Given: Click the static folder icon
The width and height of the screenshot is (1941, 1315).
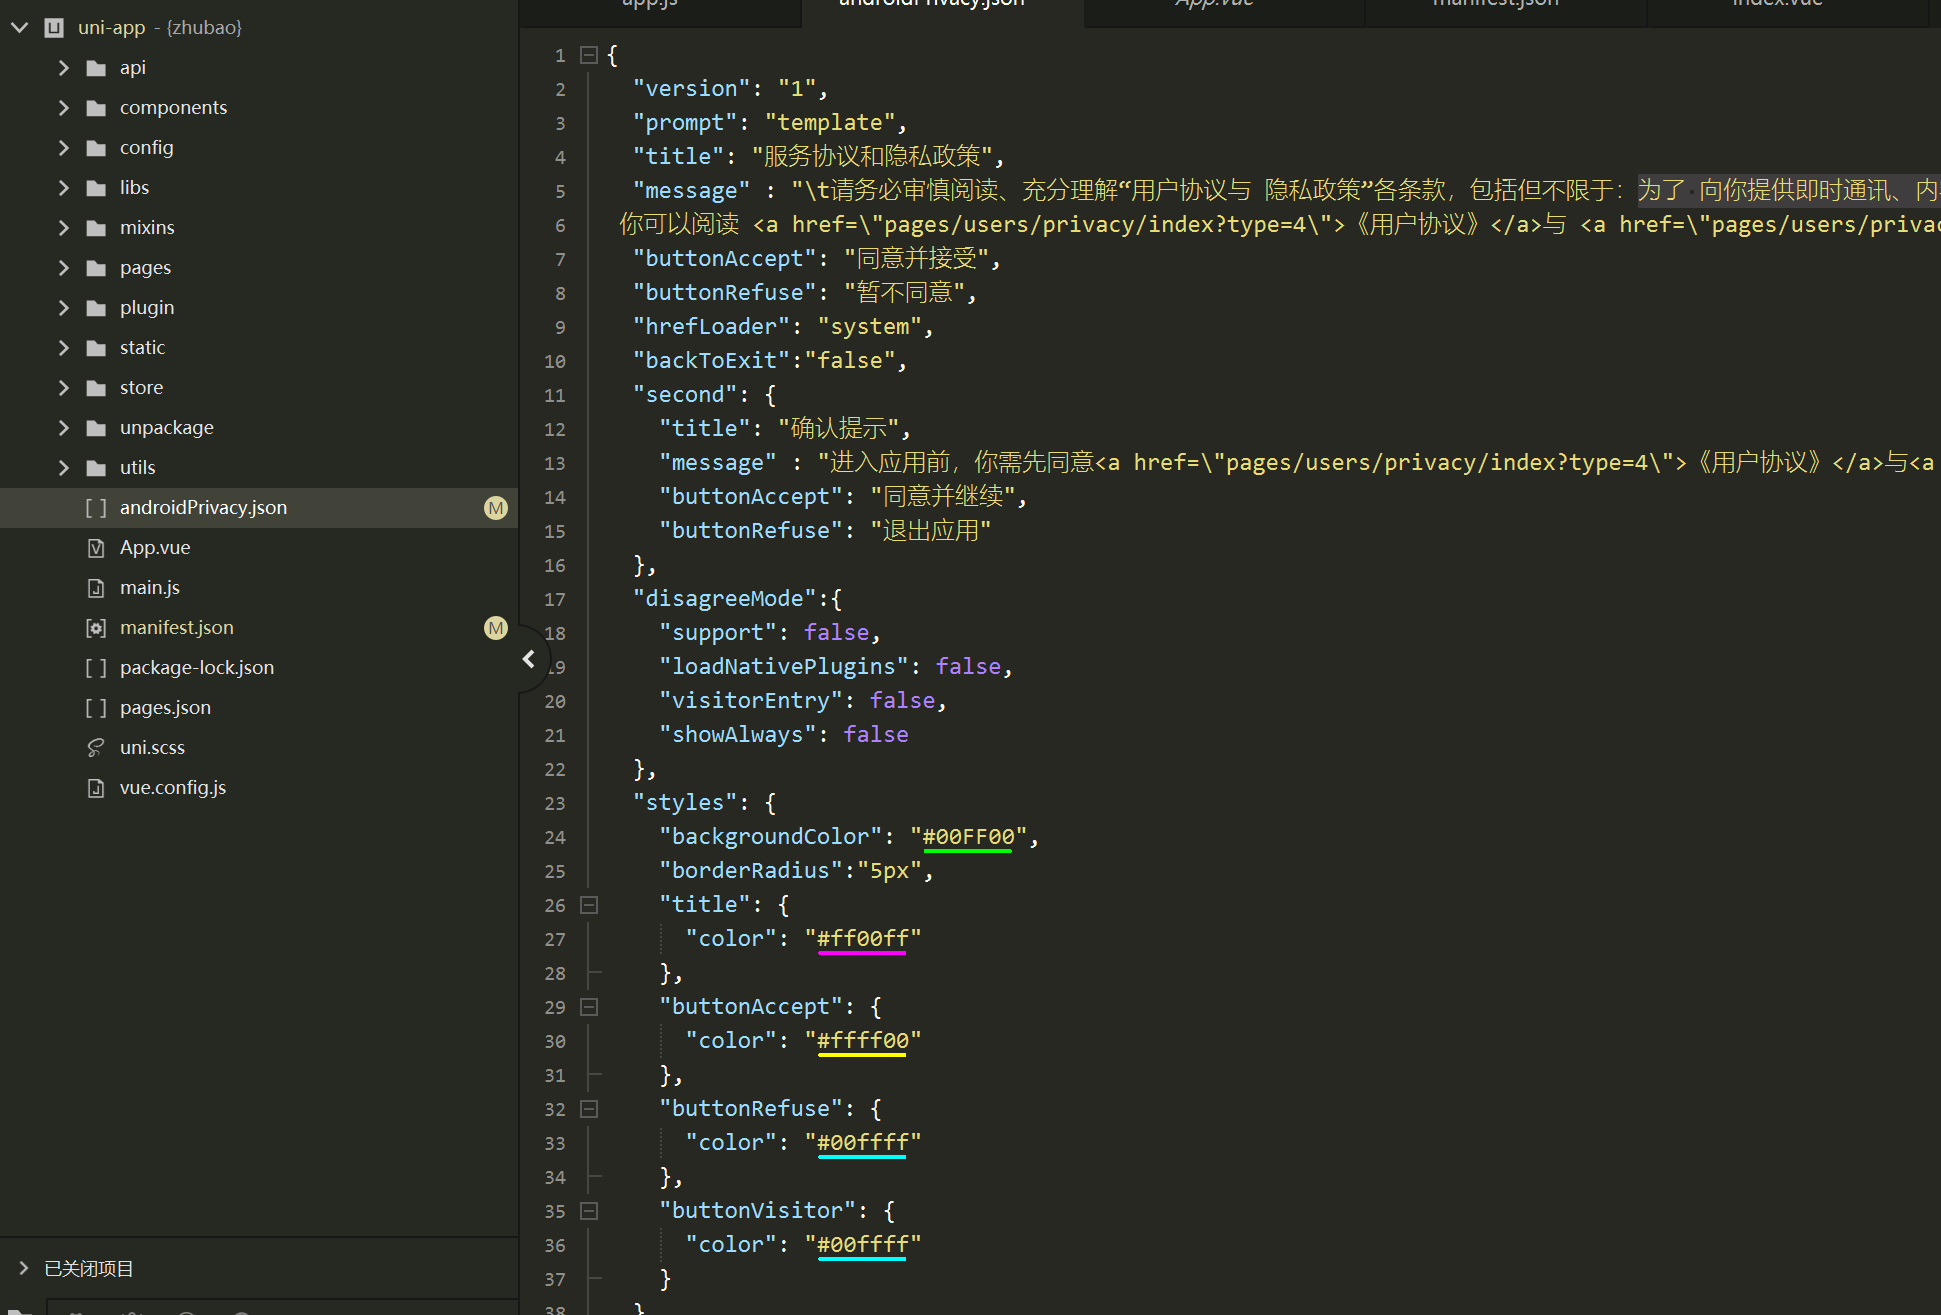Looking at the screenshot, I should pos(96,348).
